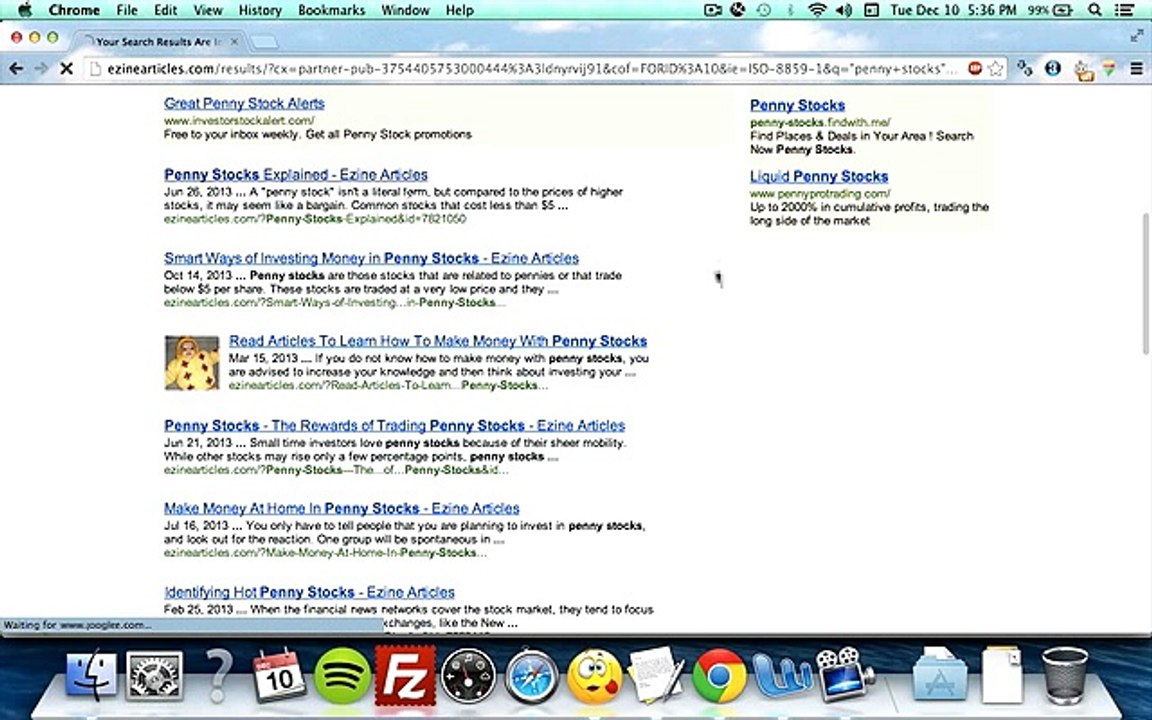Image resolution: width=1152 pixels, height=720 pixels.
Task: Open System Preferences from the Dock
Action: [154, 676]
